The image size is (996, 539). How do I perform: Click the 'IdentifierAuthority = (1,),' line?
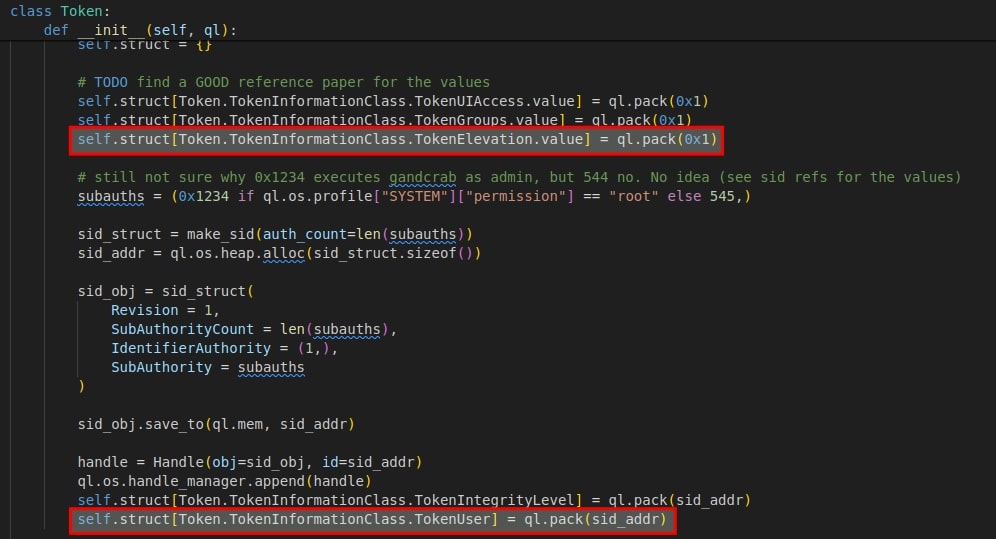coord(224,349)
